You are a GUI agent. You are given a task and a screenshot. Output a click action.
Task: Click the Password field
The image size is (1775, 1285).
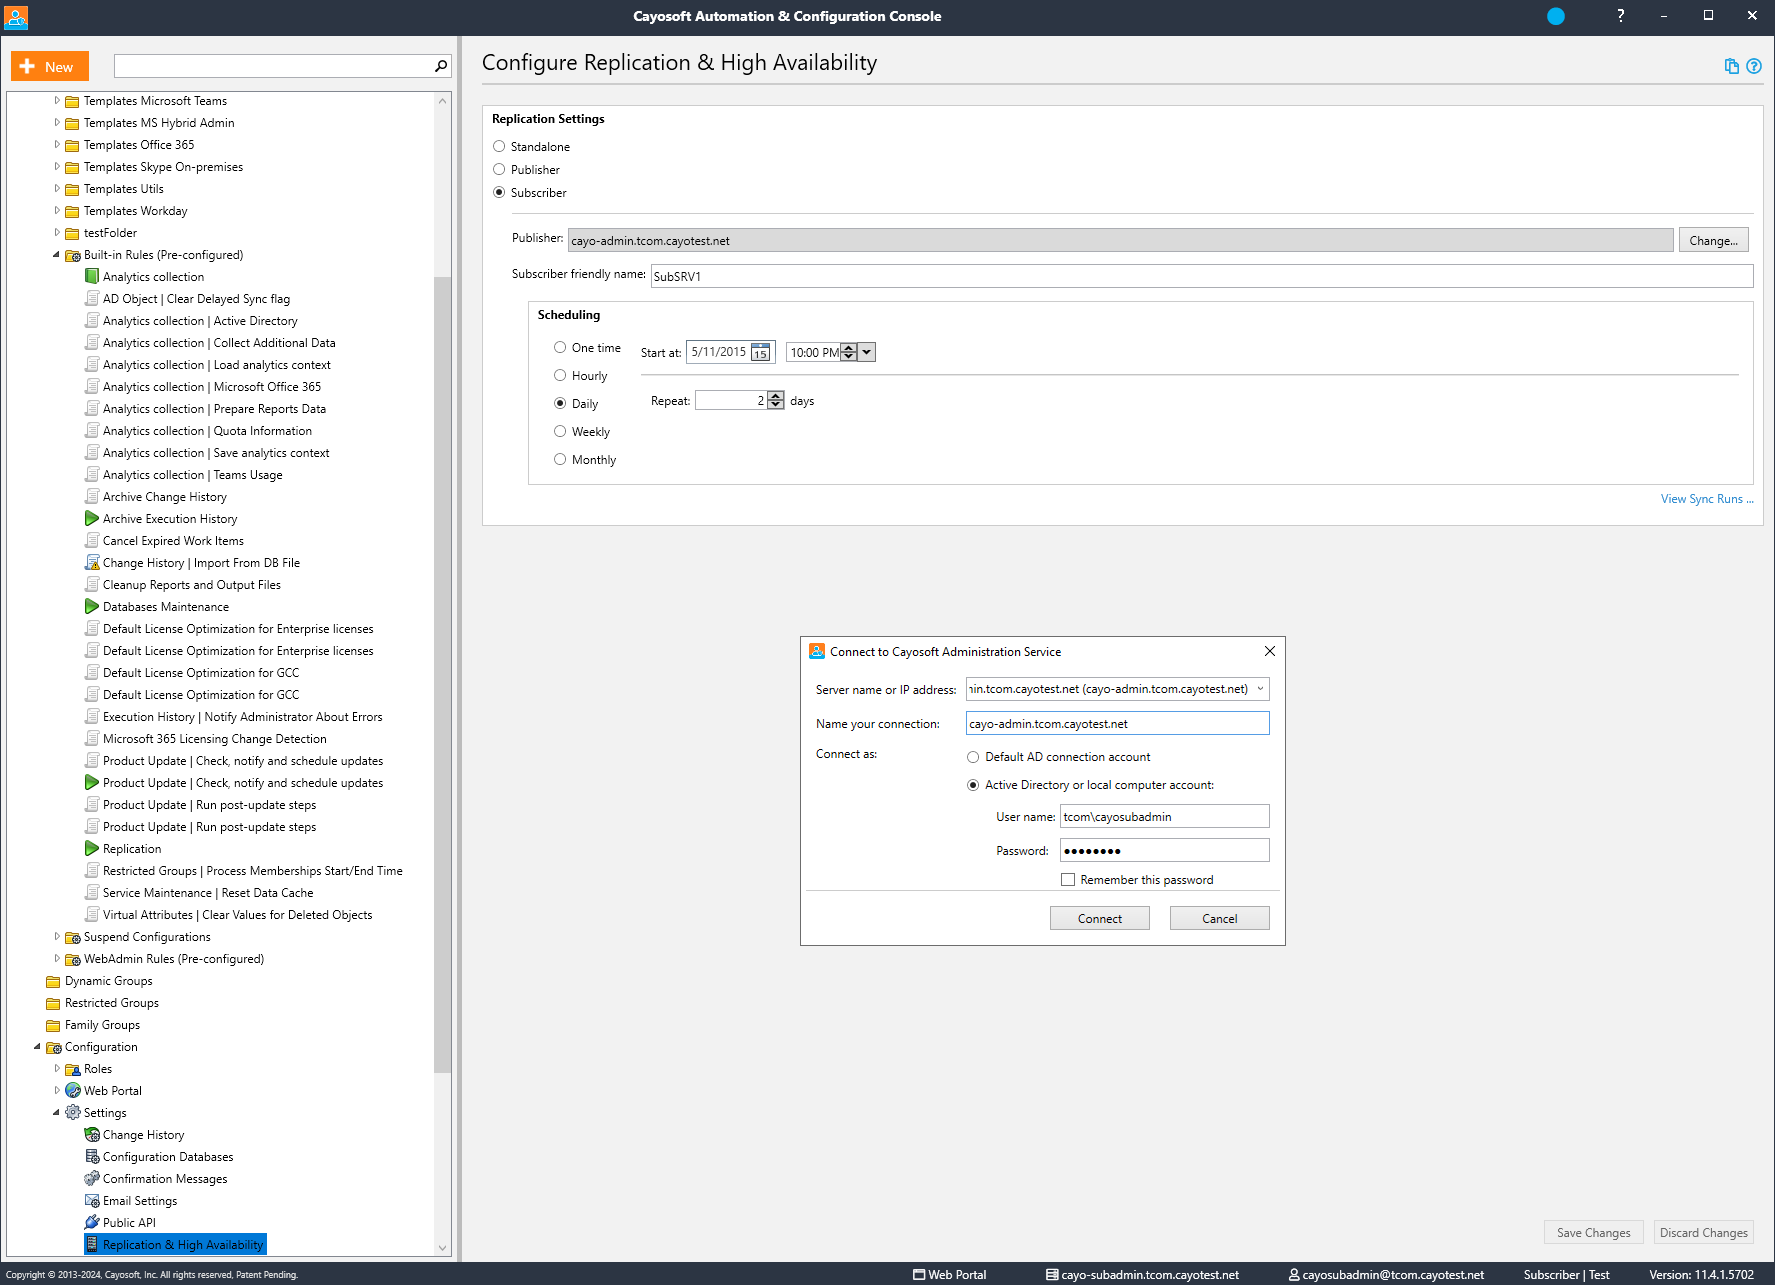coord(1164,850)
